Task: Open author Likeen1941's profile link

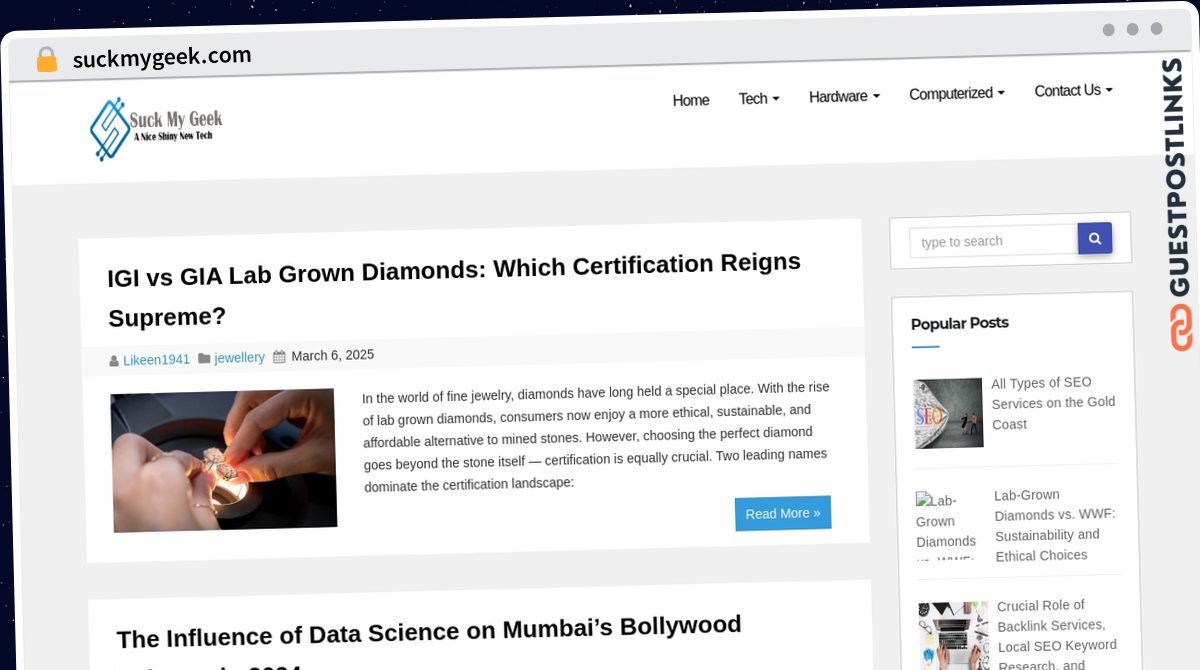Action: (x=156, y=360)
